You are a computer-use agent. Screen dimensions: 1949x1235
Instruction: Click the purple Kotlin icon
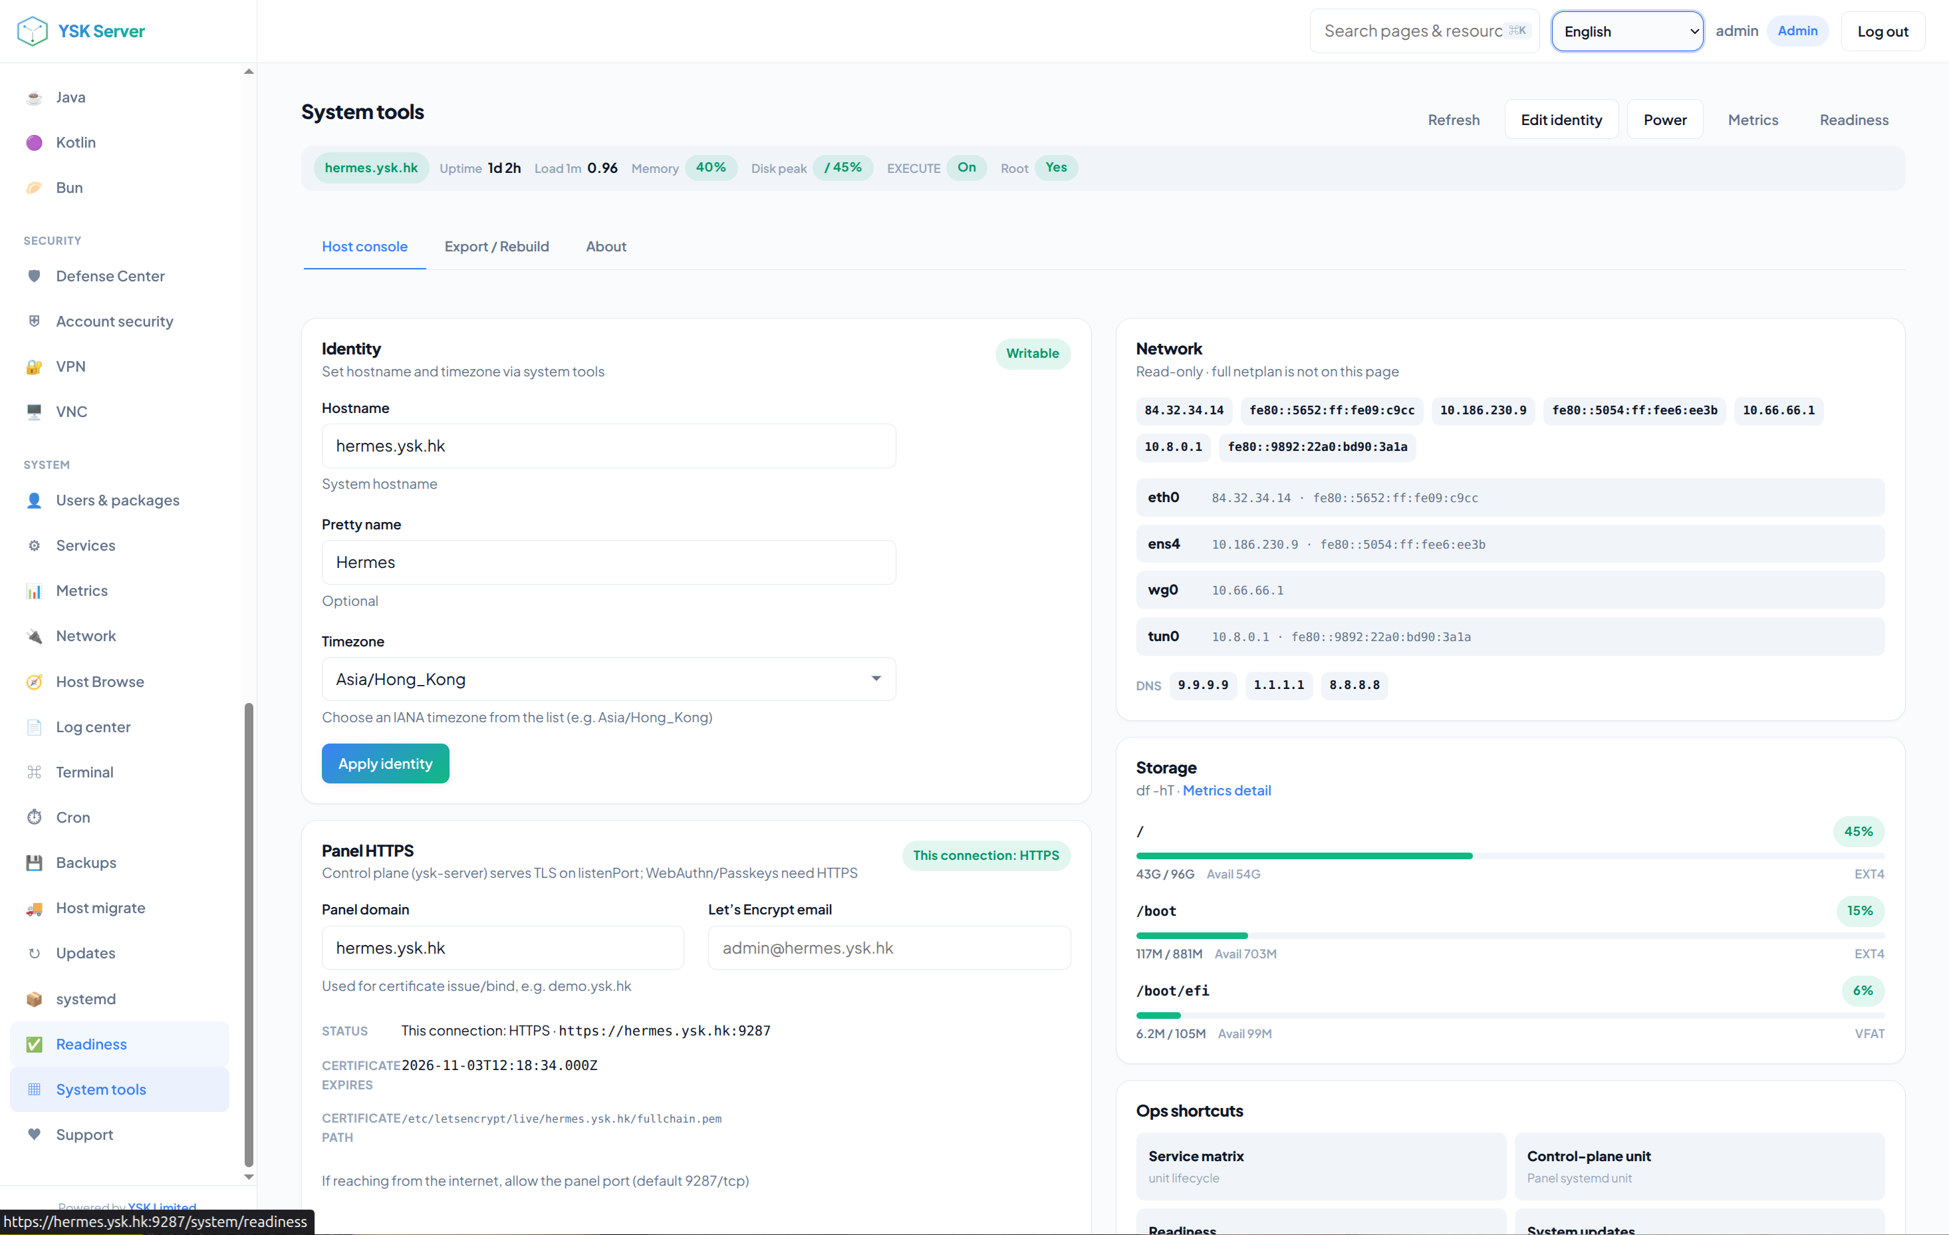pyautogui.click(x=34, y=143)
